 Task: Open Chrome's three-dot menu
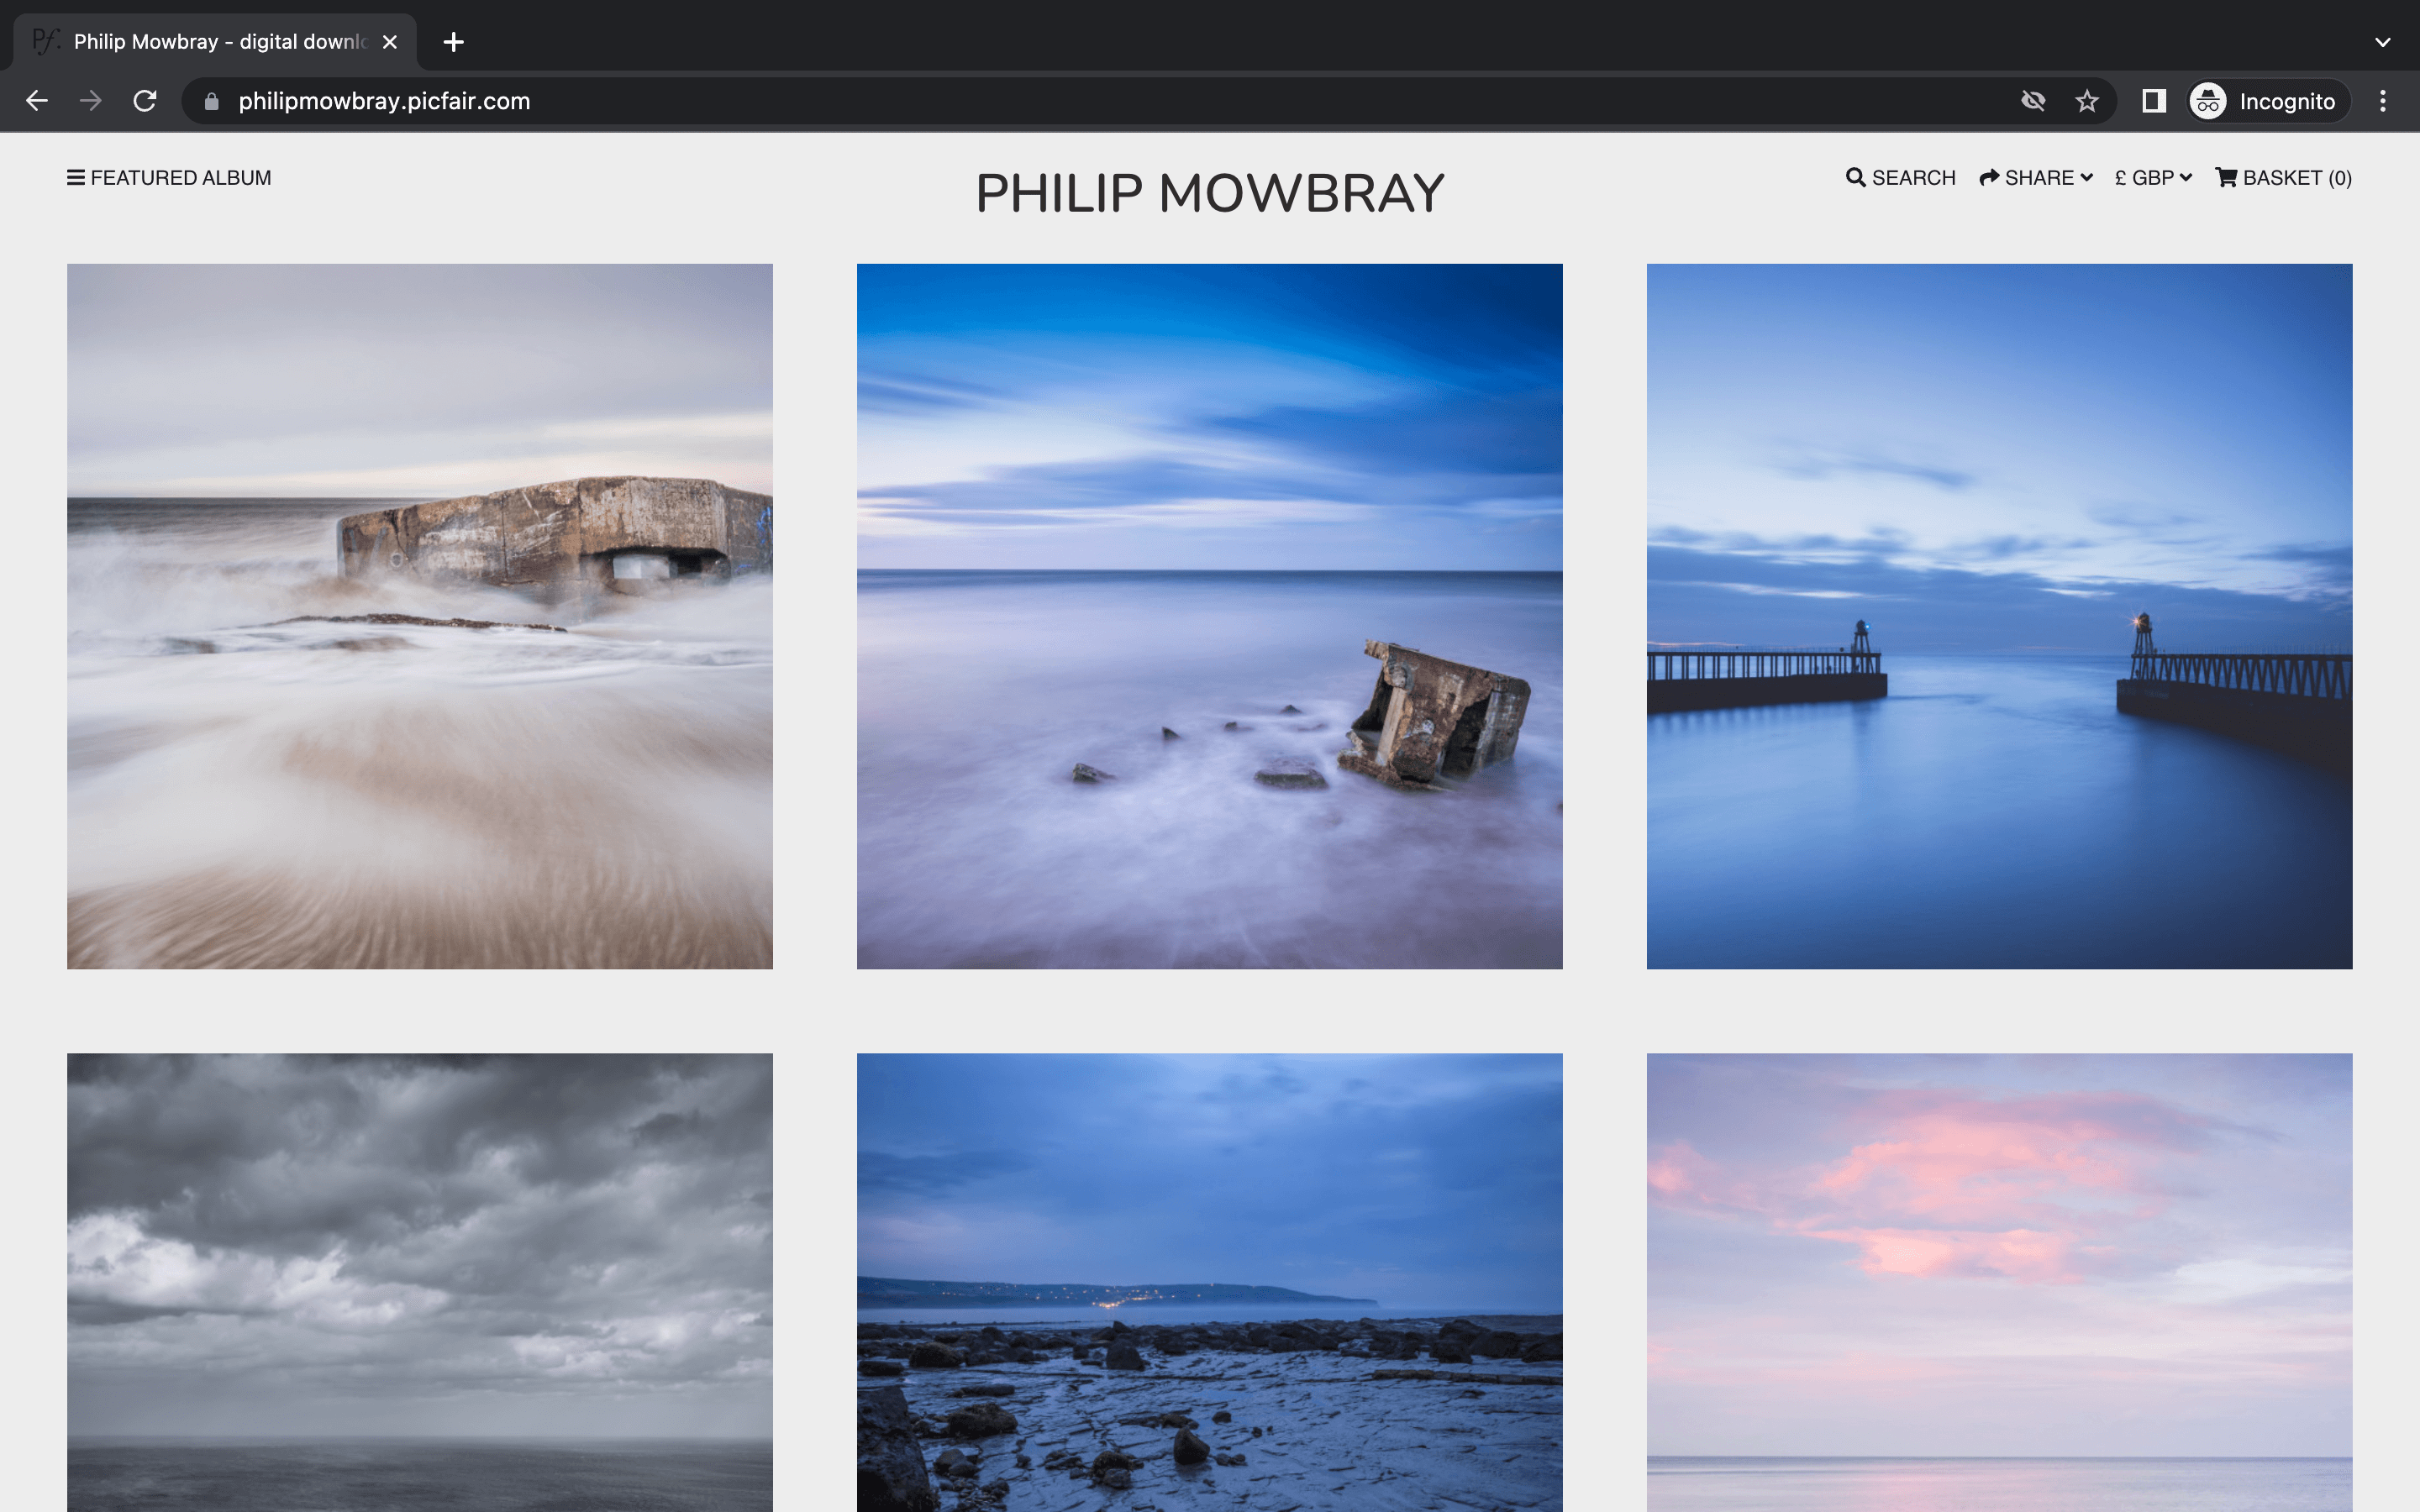(2383, 101)
